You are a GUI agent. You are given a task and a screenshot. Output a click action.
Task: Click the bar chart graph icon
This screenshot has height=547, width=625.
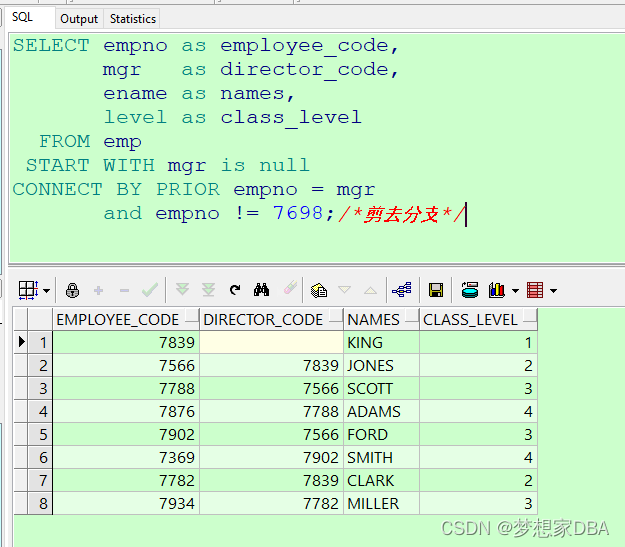tap(497, 290)
